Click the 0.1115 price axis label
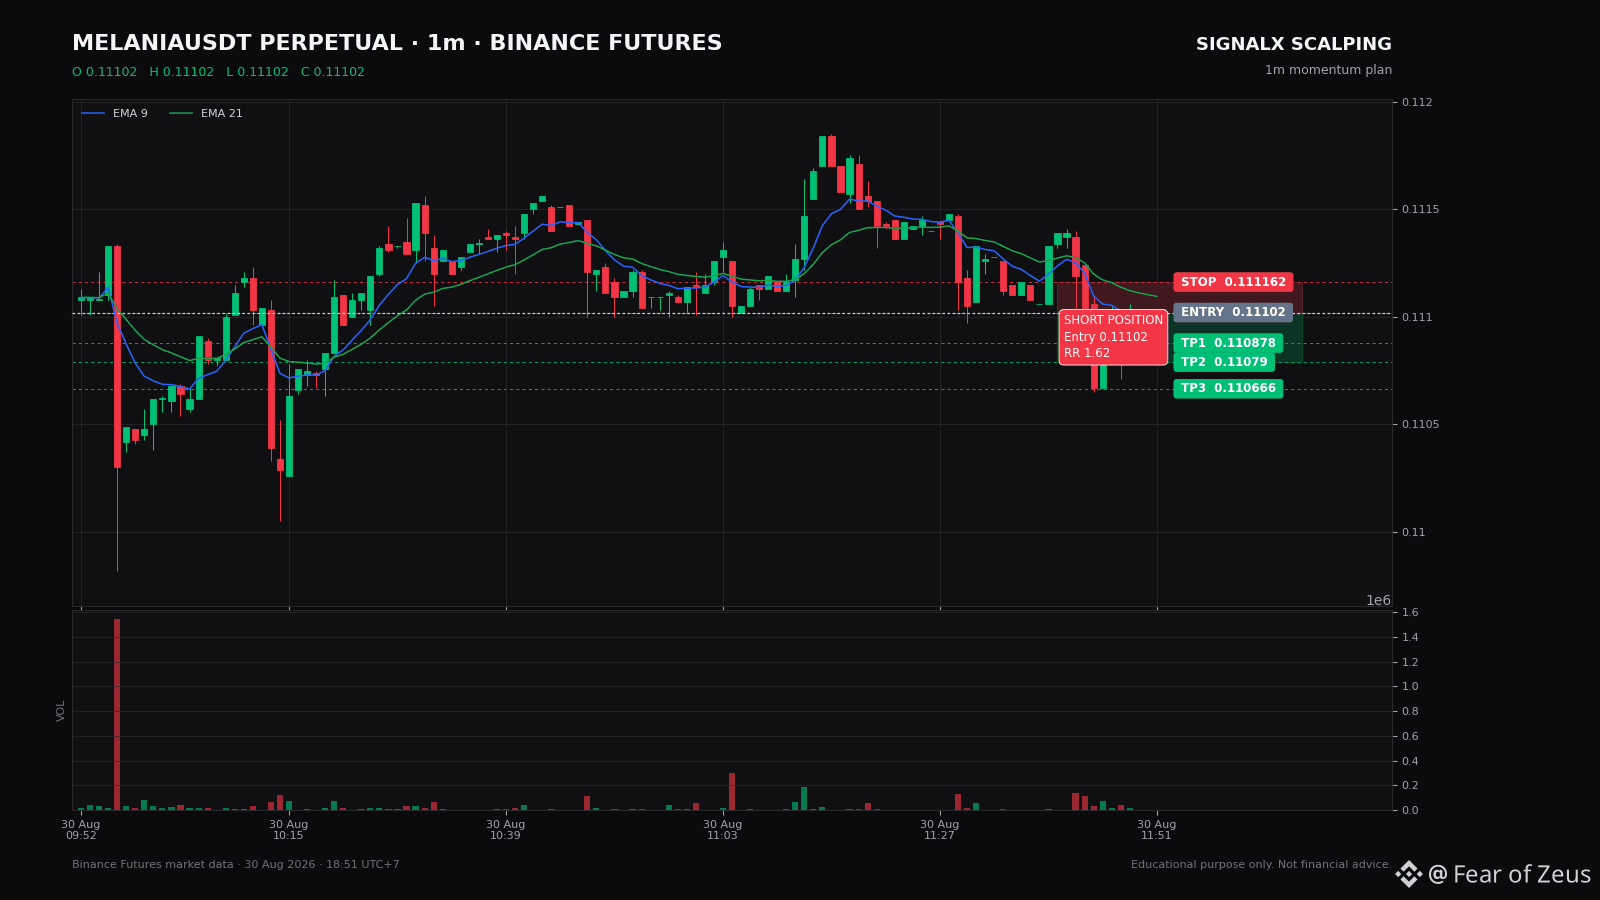The width and height of the screenshot is (1600, 900). [1420, 209]
